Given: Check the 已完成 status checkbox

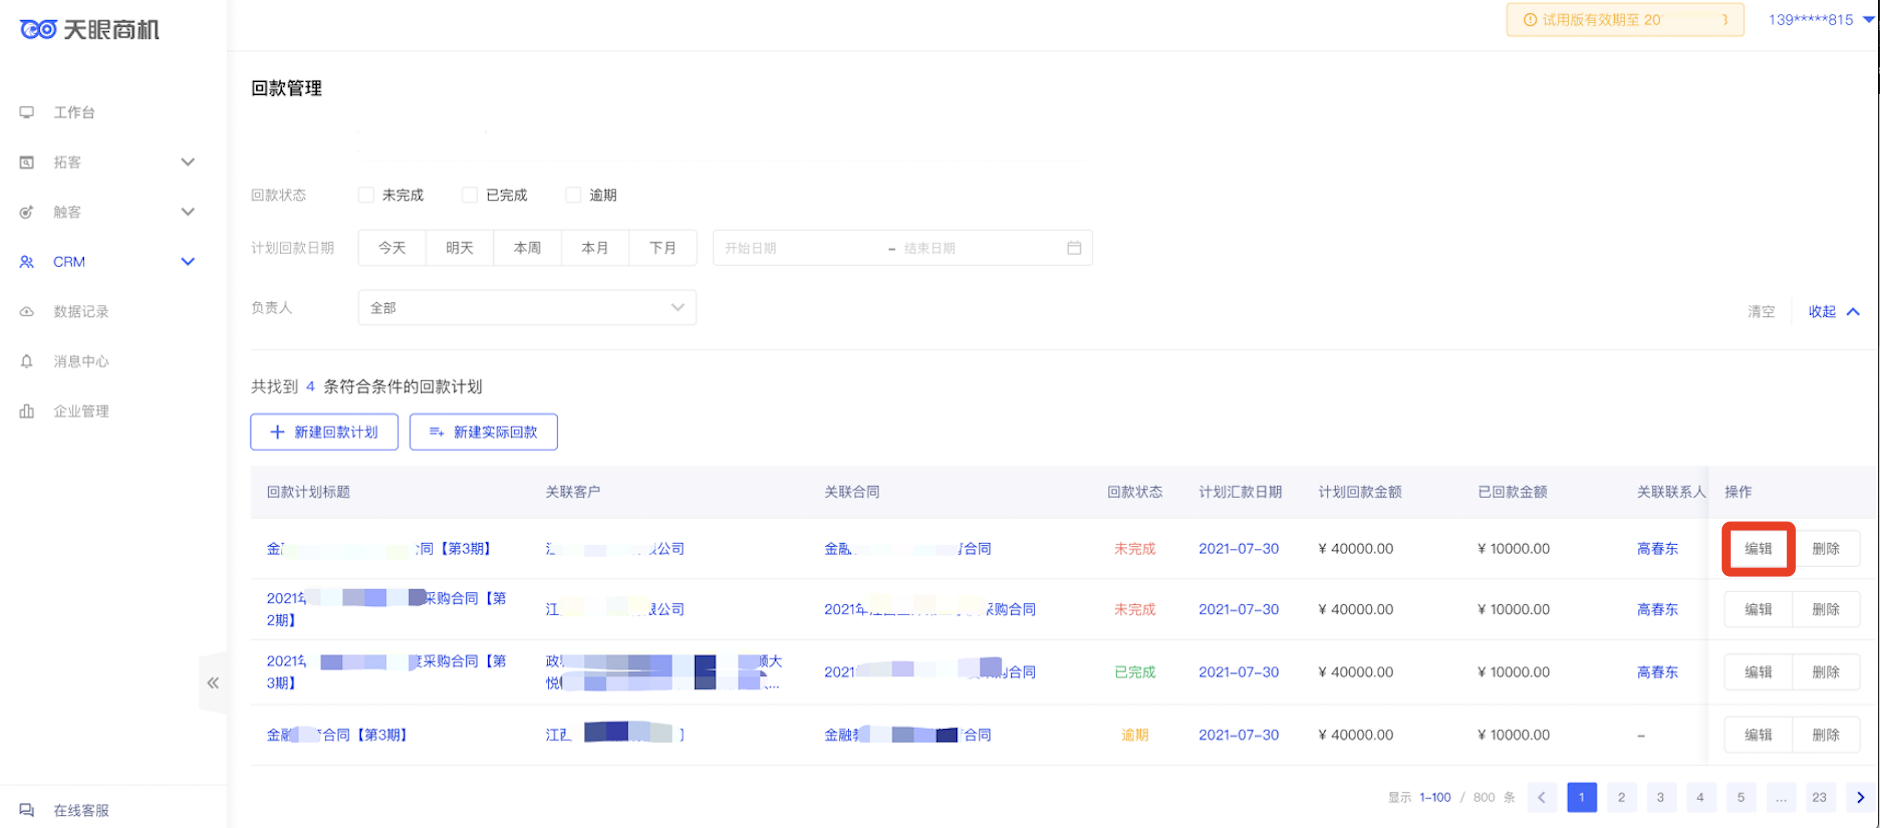Looking at the screenshot, I should click(469, 195).
